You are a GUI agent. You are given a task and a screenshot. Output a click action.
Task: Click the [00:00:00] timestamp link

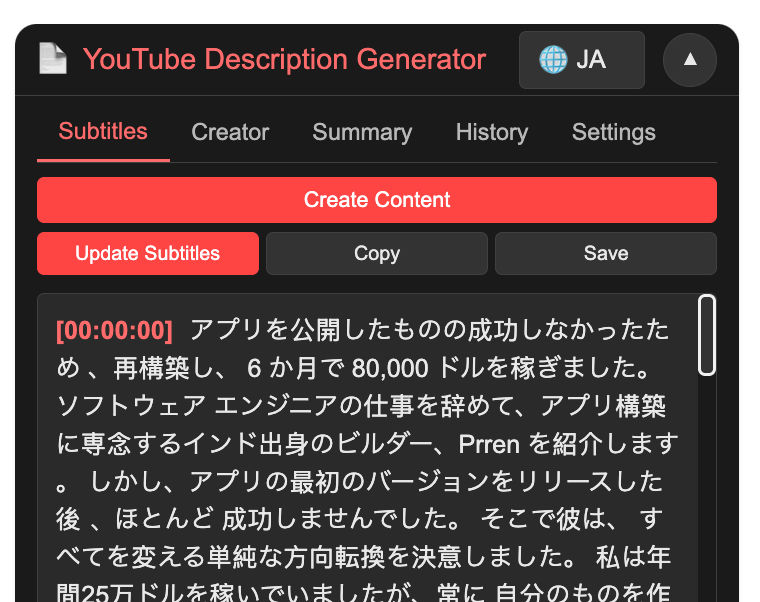(x=114, y=331)
